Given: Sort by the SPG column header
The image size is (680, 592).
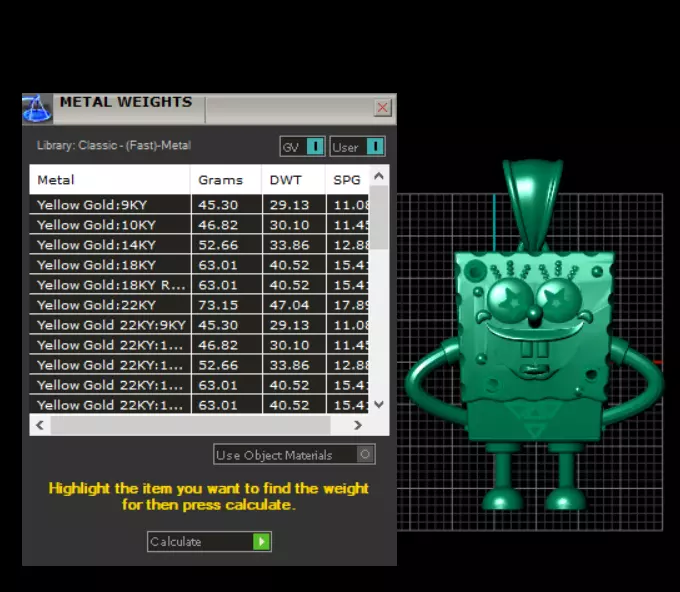Looking at the screenshot, I should pos(347,180).
